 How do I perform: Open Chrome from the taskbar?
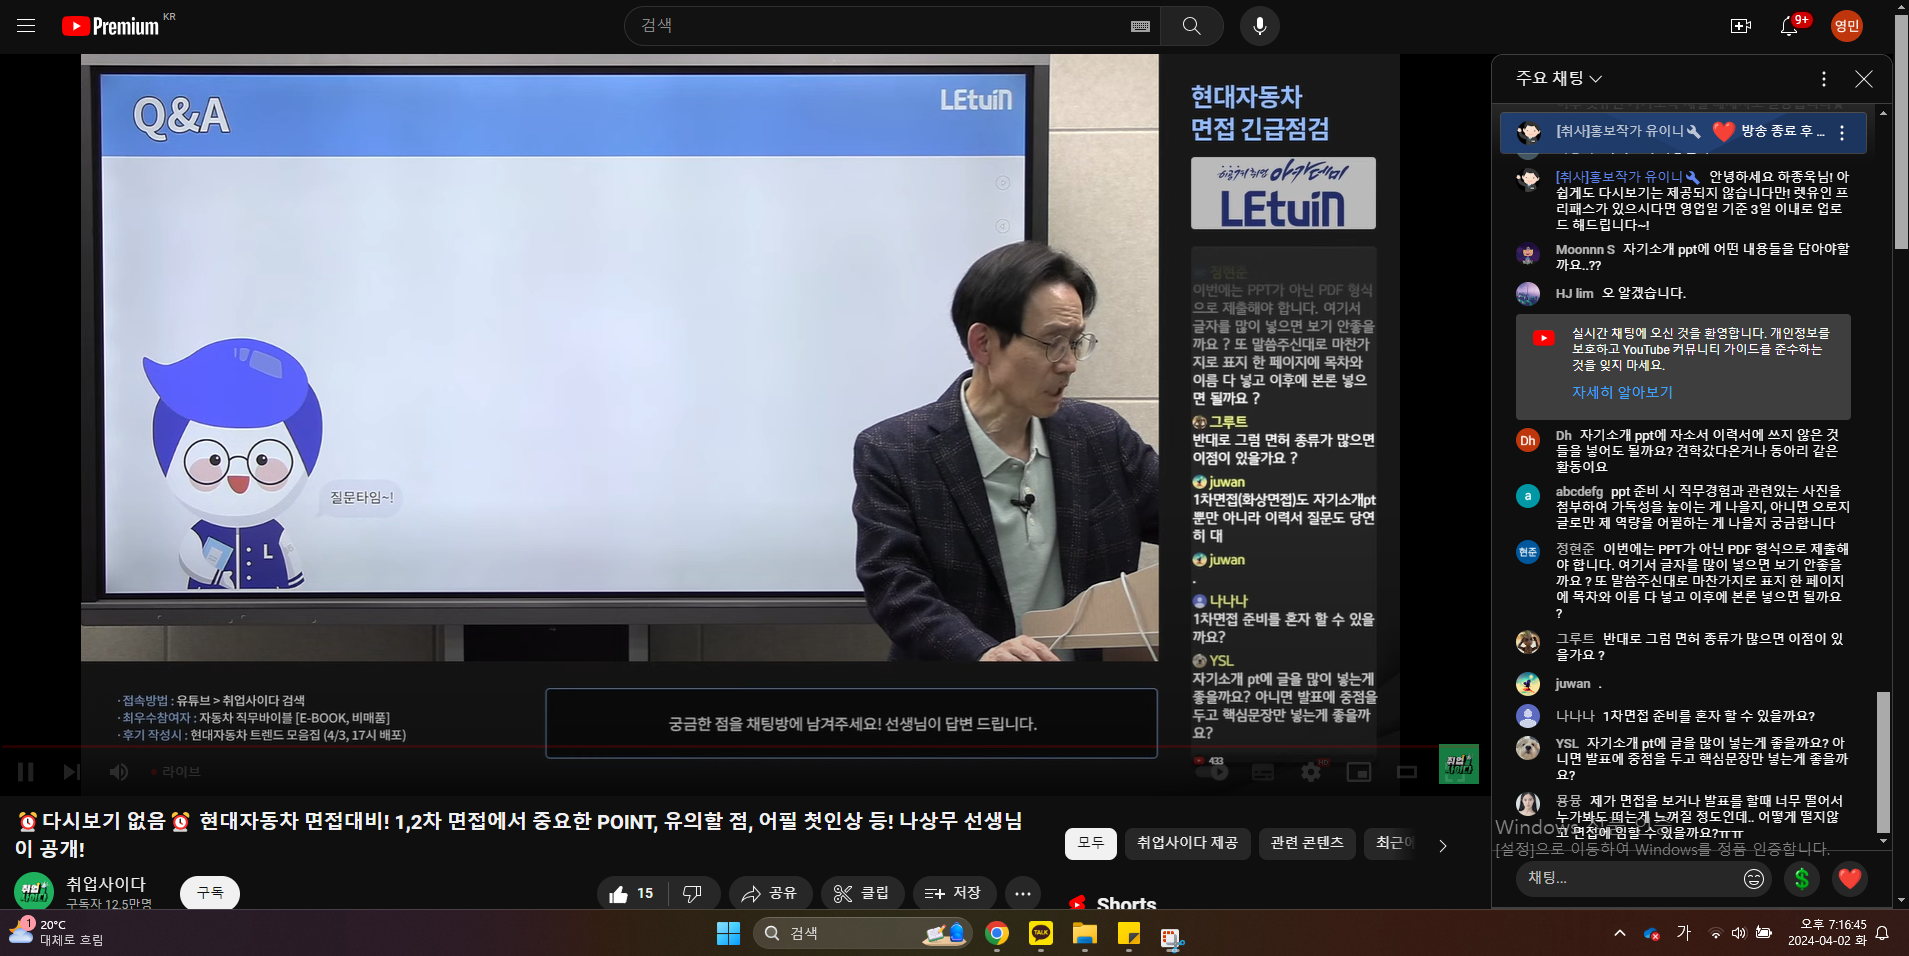click(x=997, y=933)
